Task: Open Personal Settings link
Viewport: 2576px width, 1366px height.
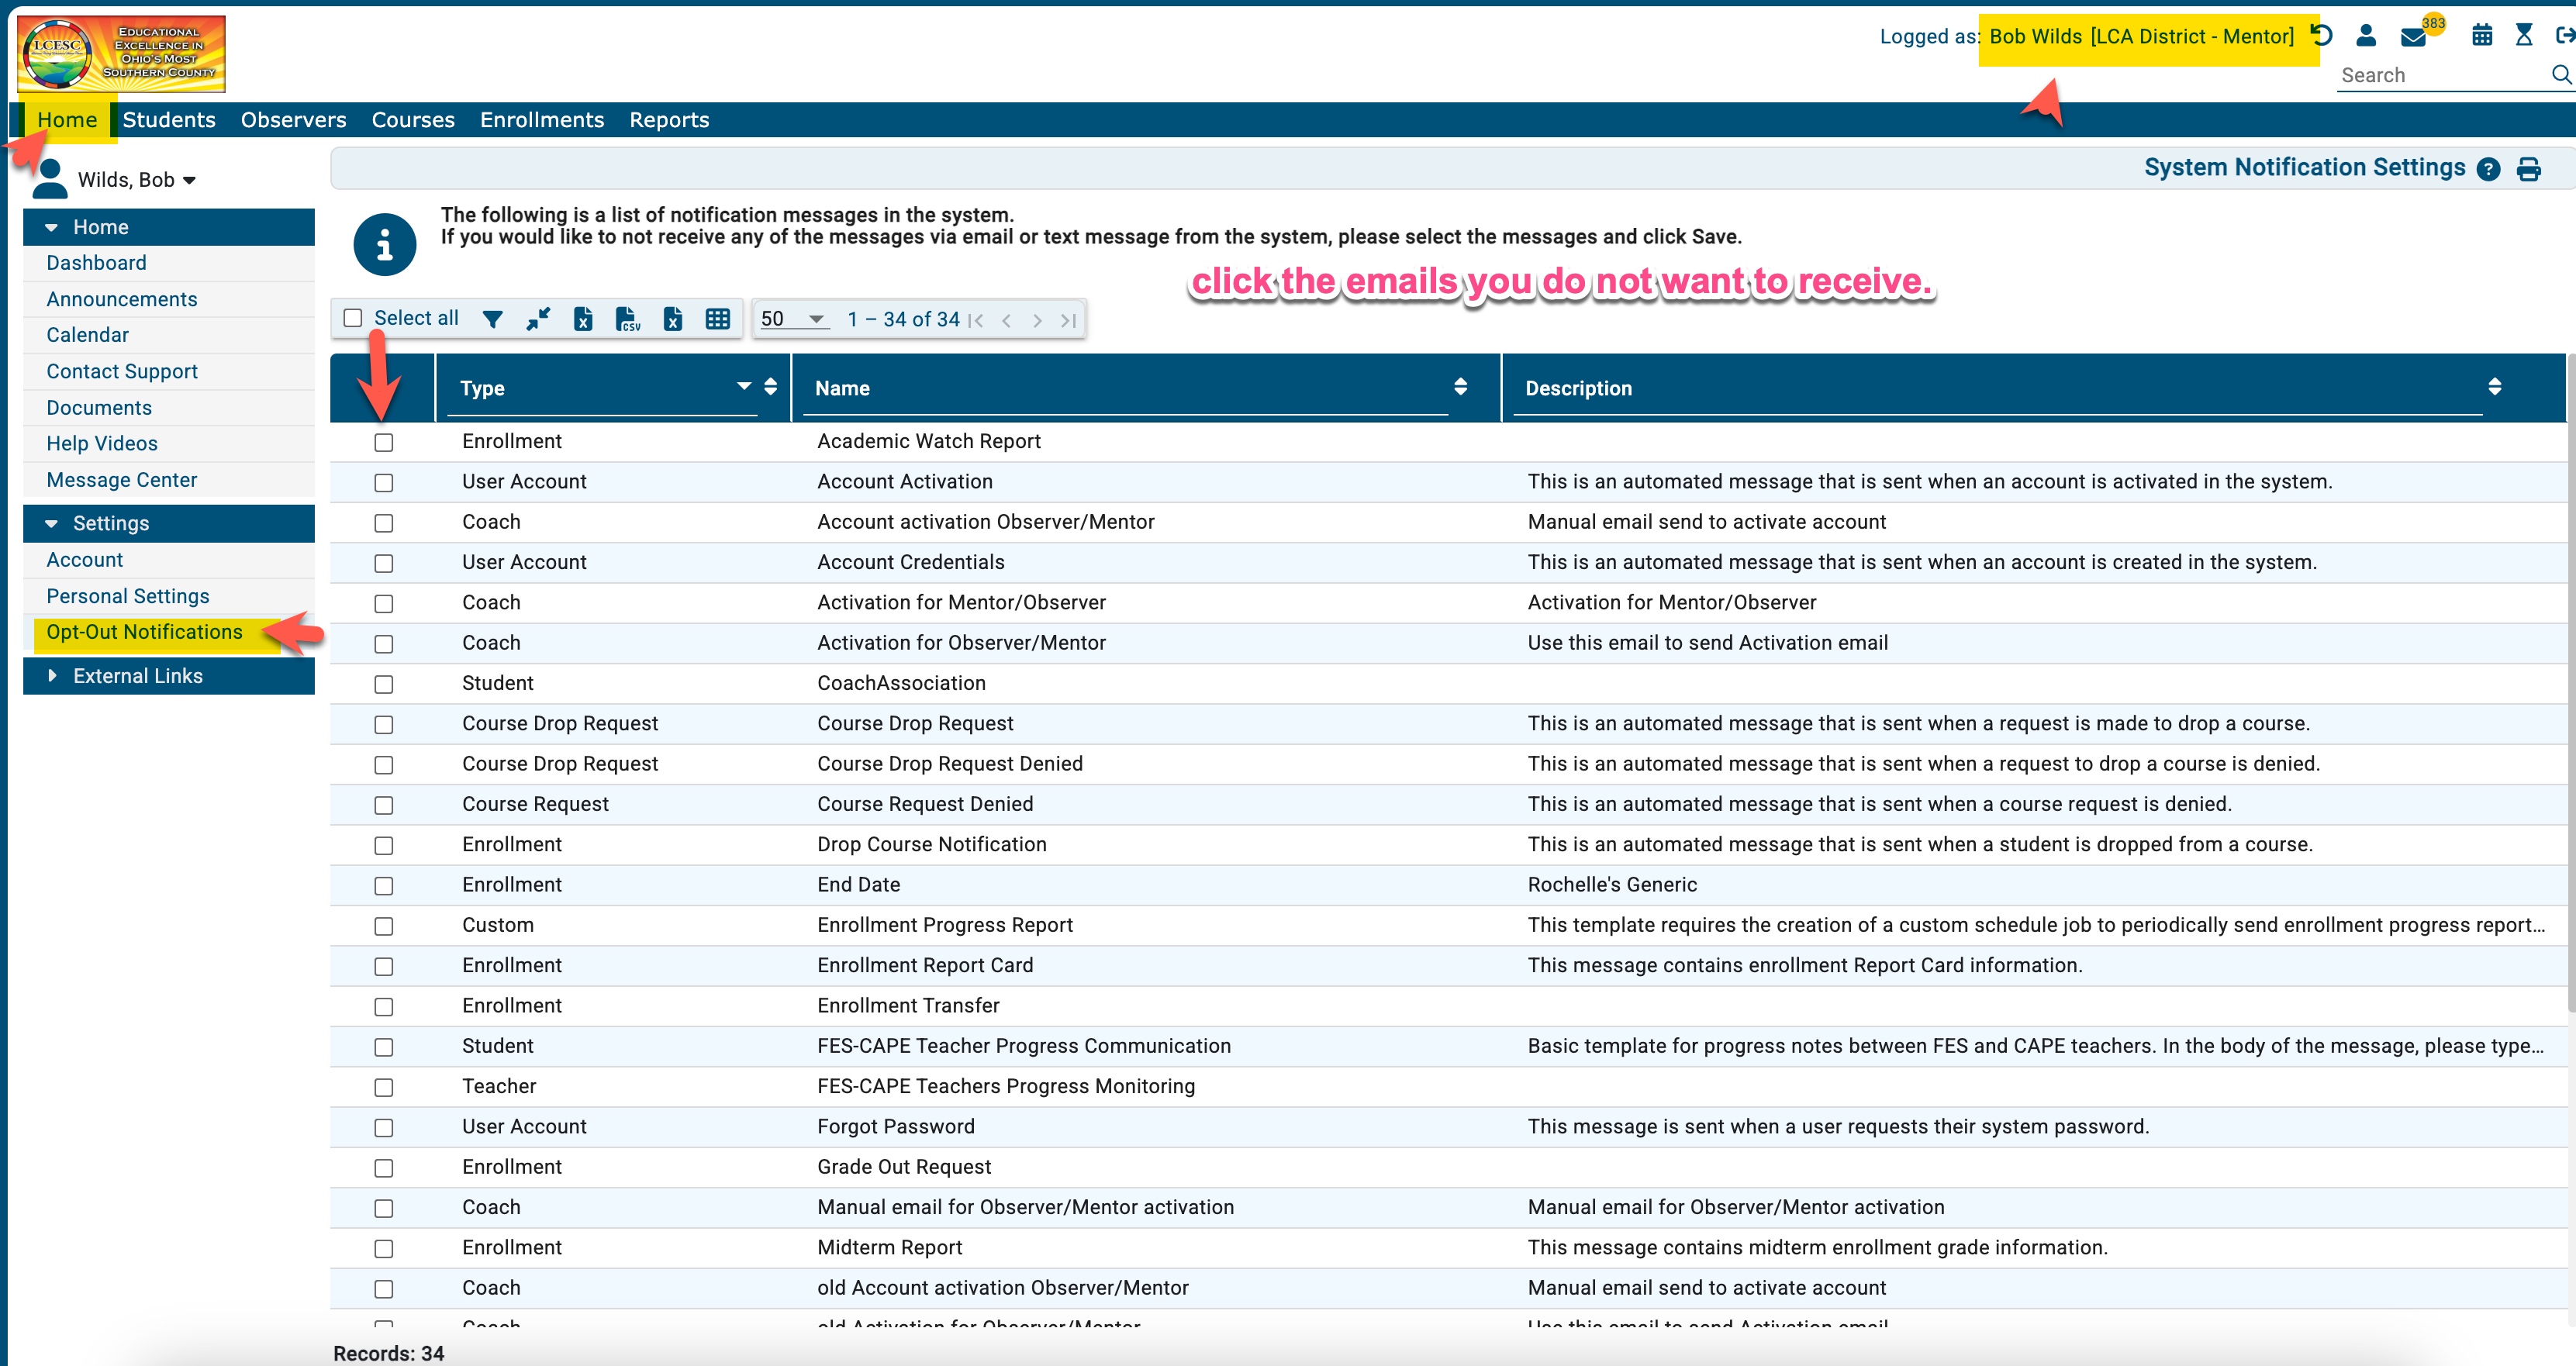Action: (x=128, y=596)
